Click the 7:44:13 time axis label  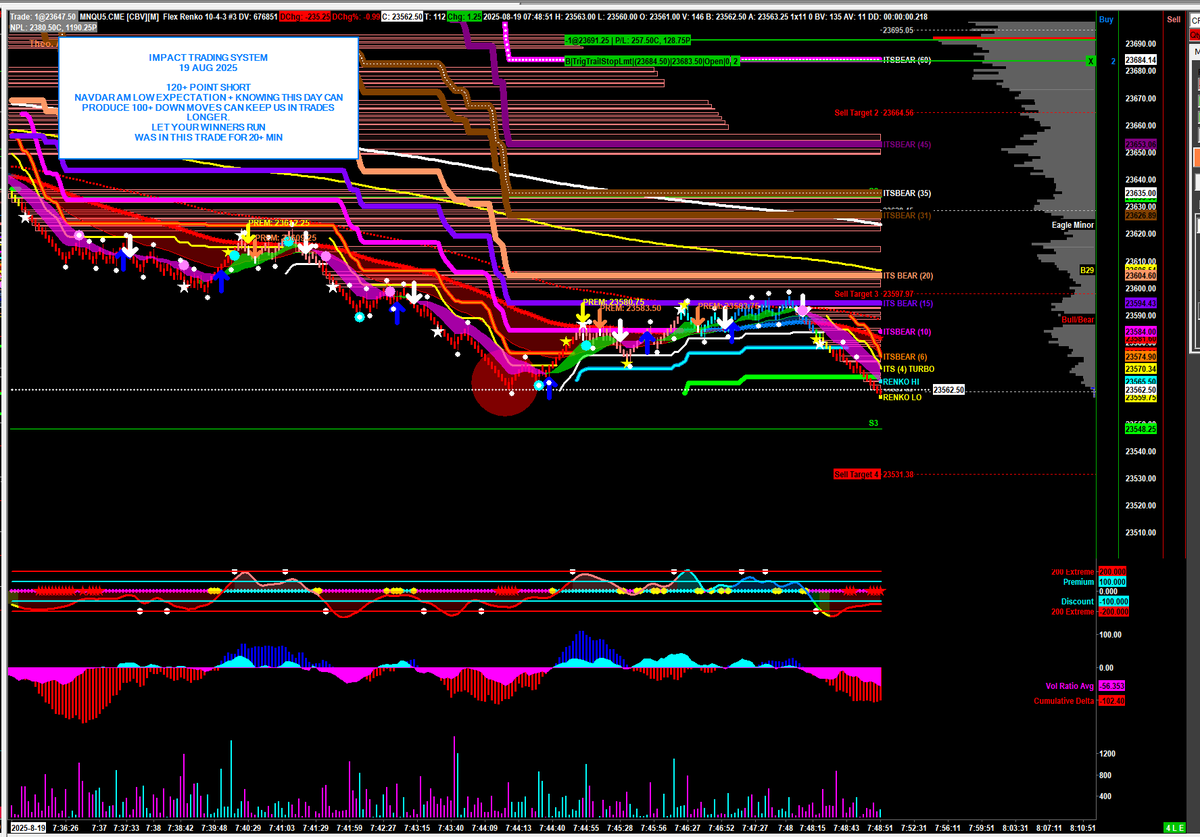(519, 827)
